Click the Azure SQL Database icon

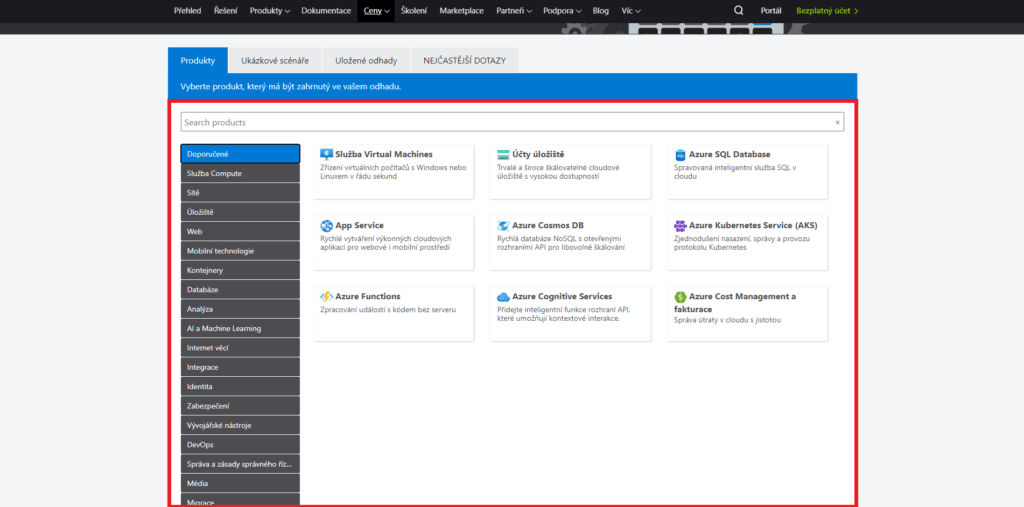click(680, 155)
